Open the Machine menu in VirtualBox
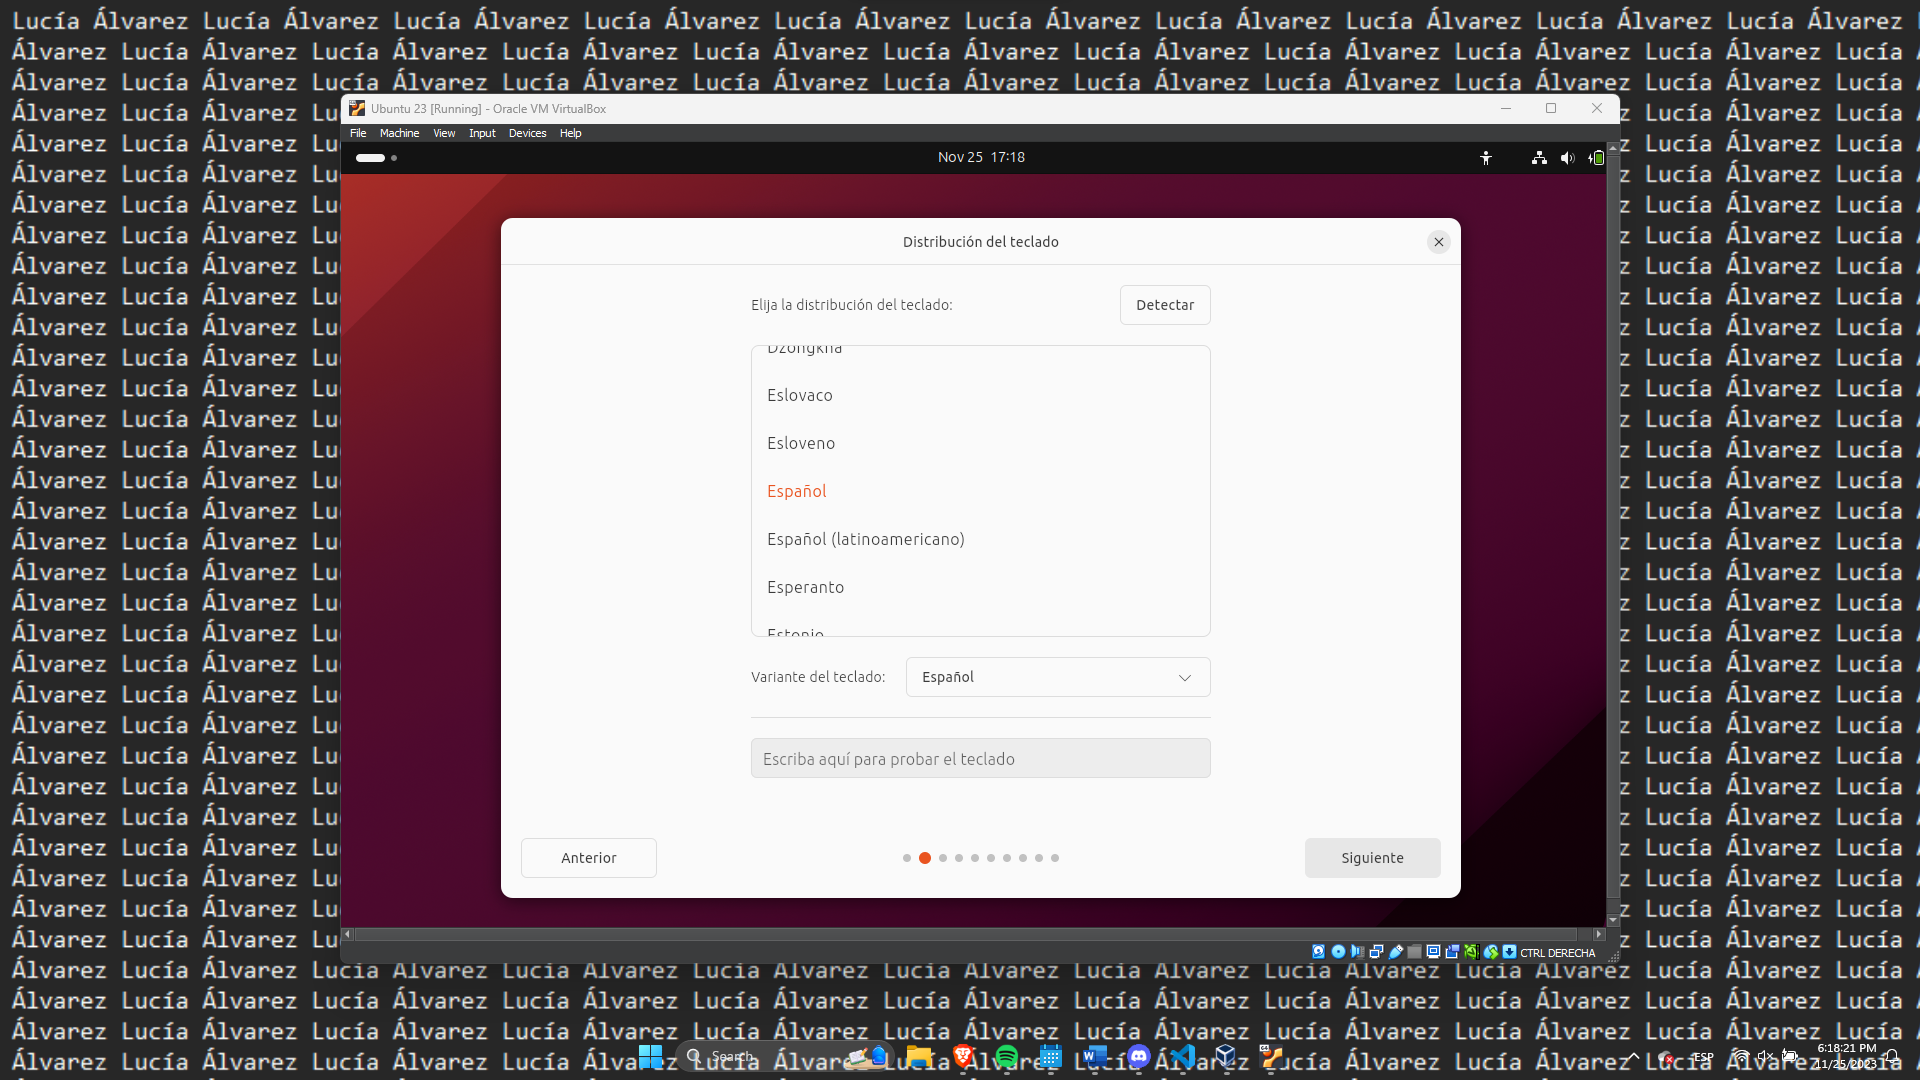This screenshot has width=1920, height=1080. coord(399,133)
